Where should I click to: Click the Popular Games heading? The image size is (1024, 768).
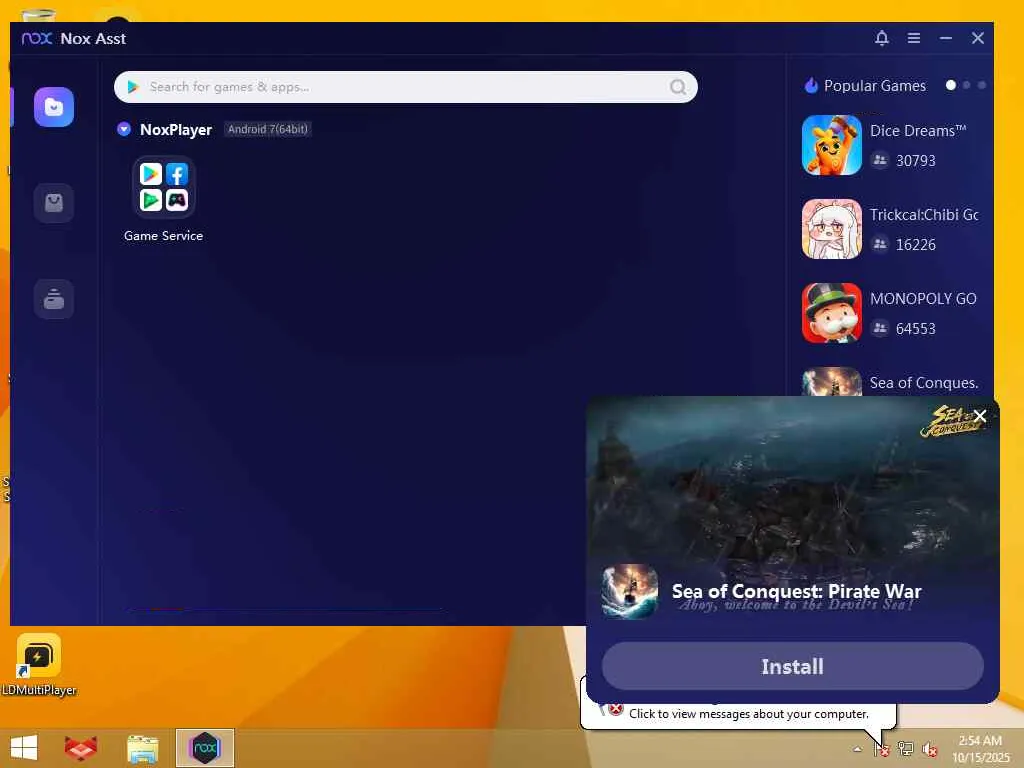[874, 86]
